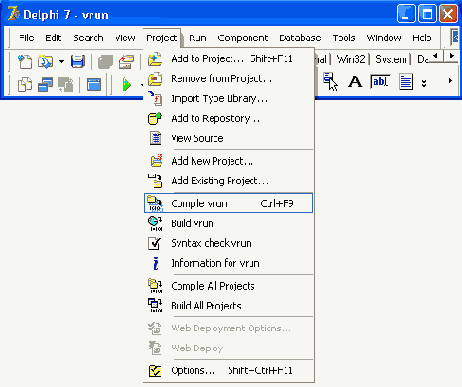Screen dimensions: 462x387
Task: Select the pointer tool in component palette
Action: click(x=330, y=82)
